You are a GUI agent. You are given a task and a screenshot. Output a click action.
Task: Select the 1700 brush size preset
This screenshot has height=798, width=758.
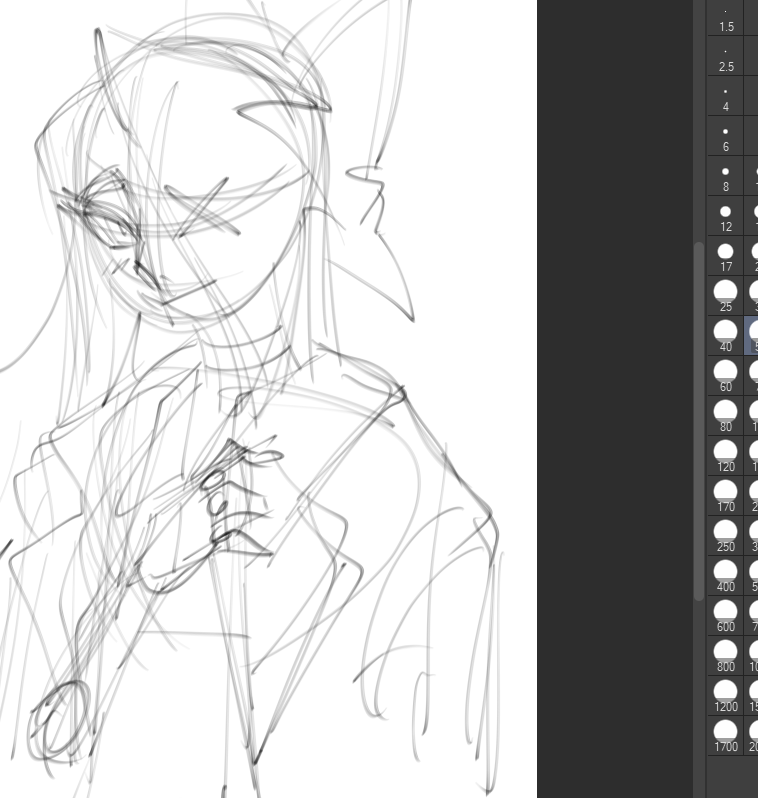point(725,735)
